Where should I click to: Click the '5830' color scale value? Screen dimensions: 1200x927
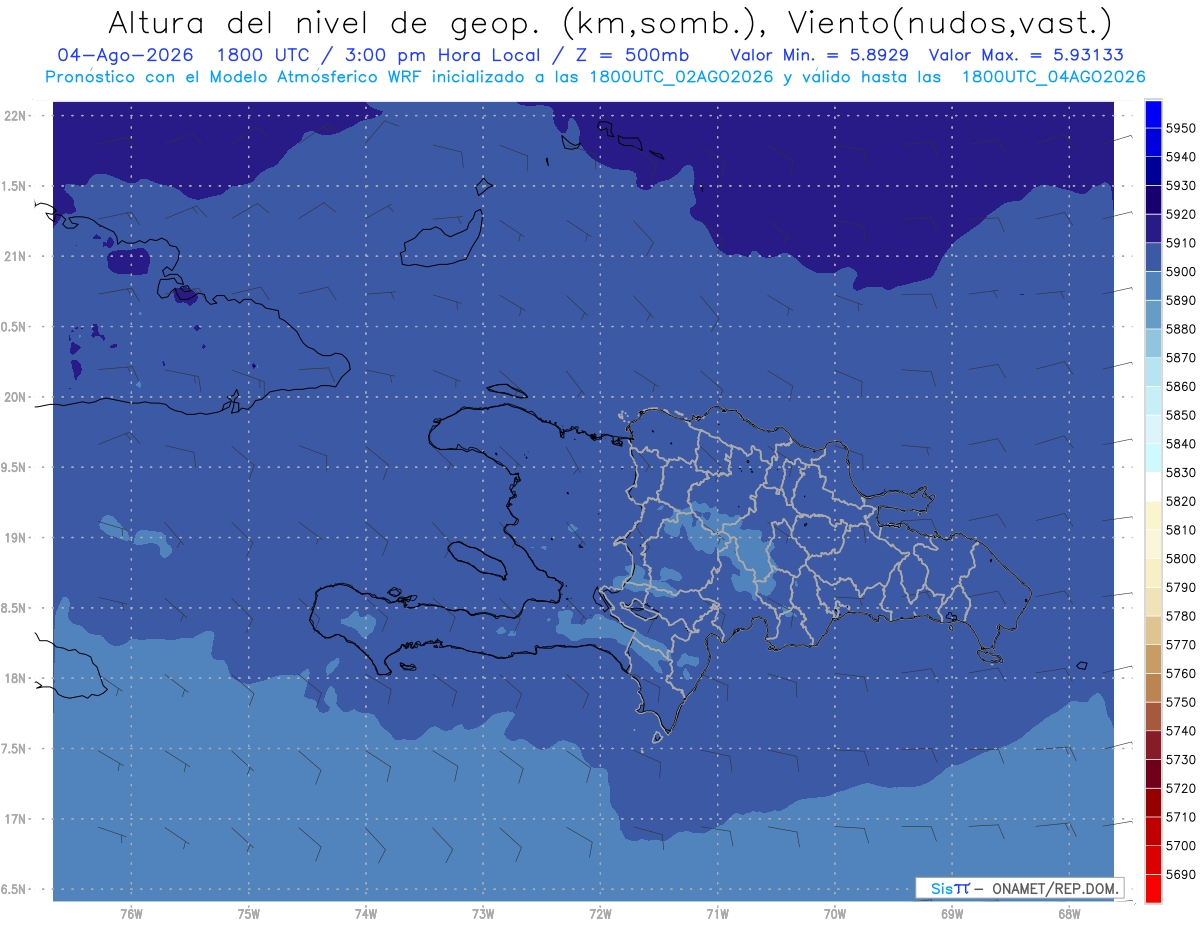tap(1180, 473)
